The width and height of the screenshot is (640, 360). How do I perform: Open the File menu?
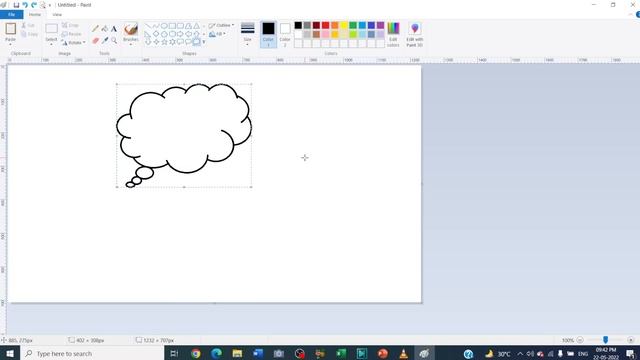click(x=11, y=15)
